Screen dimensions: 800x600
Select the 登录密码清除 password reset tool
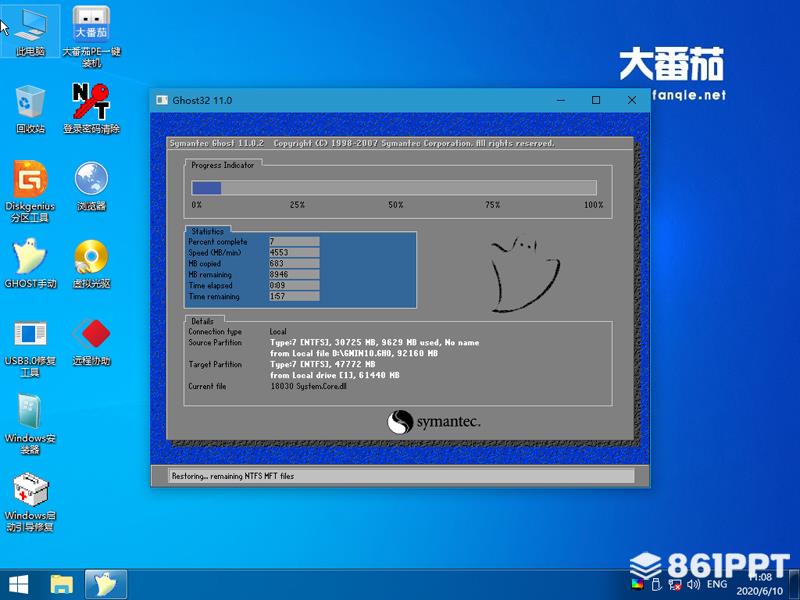(91, 108)
